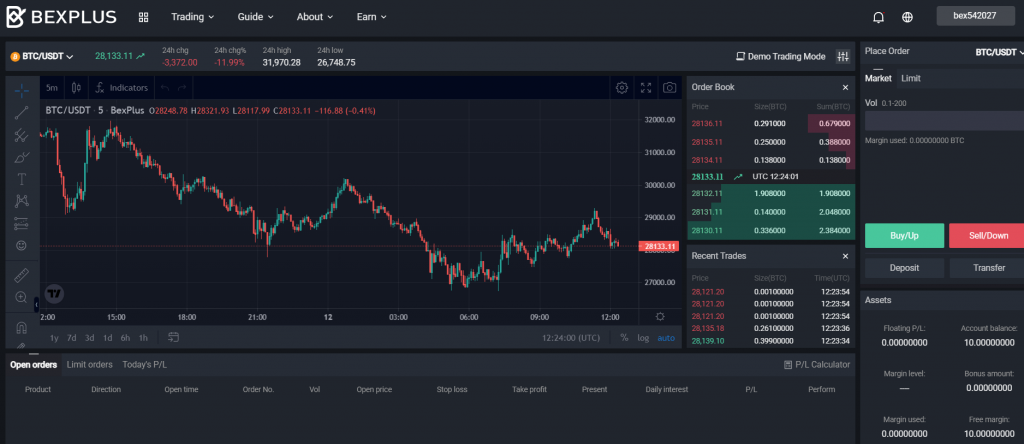Screen dimensions: 1024x444
Task: Switch to Demo Trading Mode
Action: 780,57
